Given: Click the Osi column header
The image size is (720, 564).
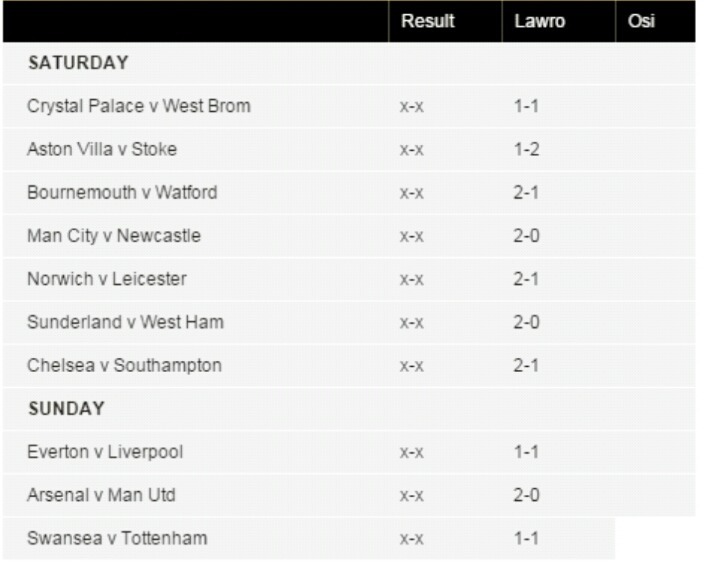Looking at the screenshot, I should [641, 21].
